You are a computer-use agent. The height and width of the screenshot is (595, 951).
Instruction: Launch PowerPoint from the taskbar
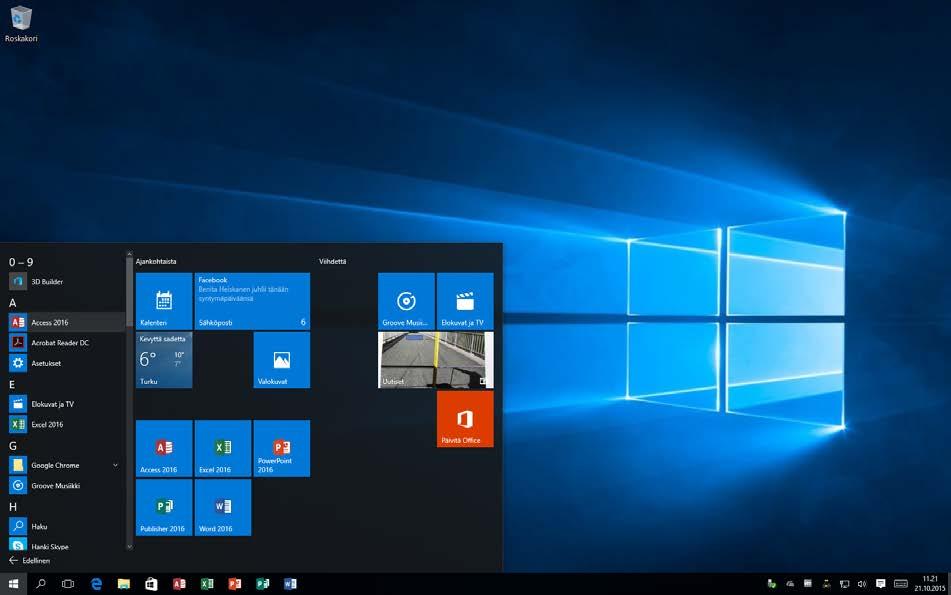[x=235, y=583]
